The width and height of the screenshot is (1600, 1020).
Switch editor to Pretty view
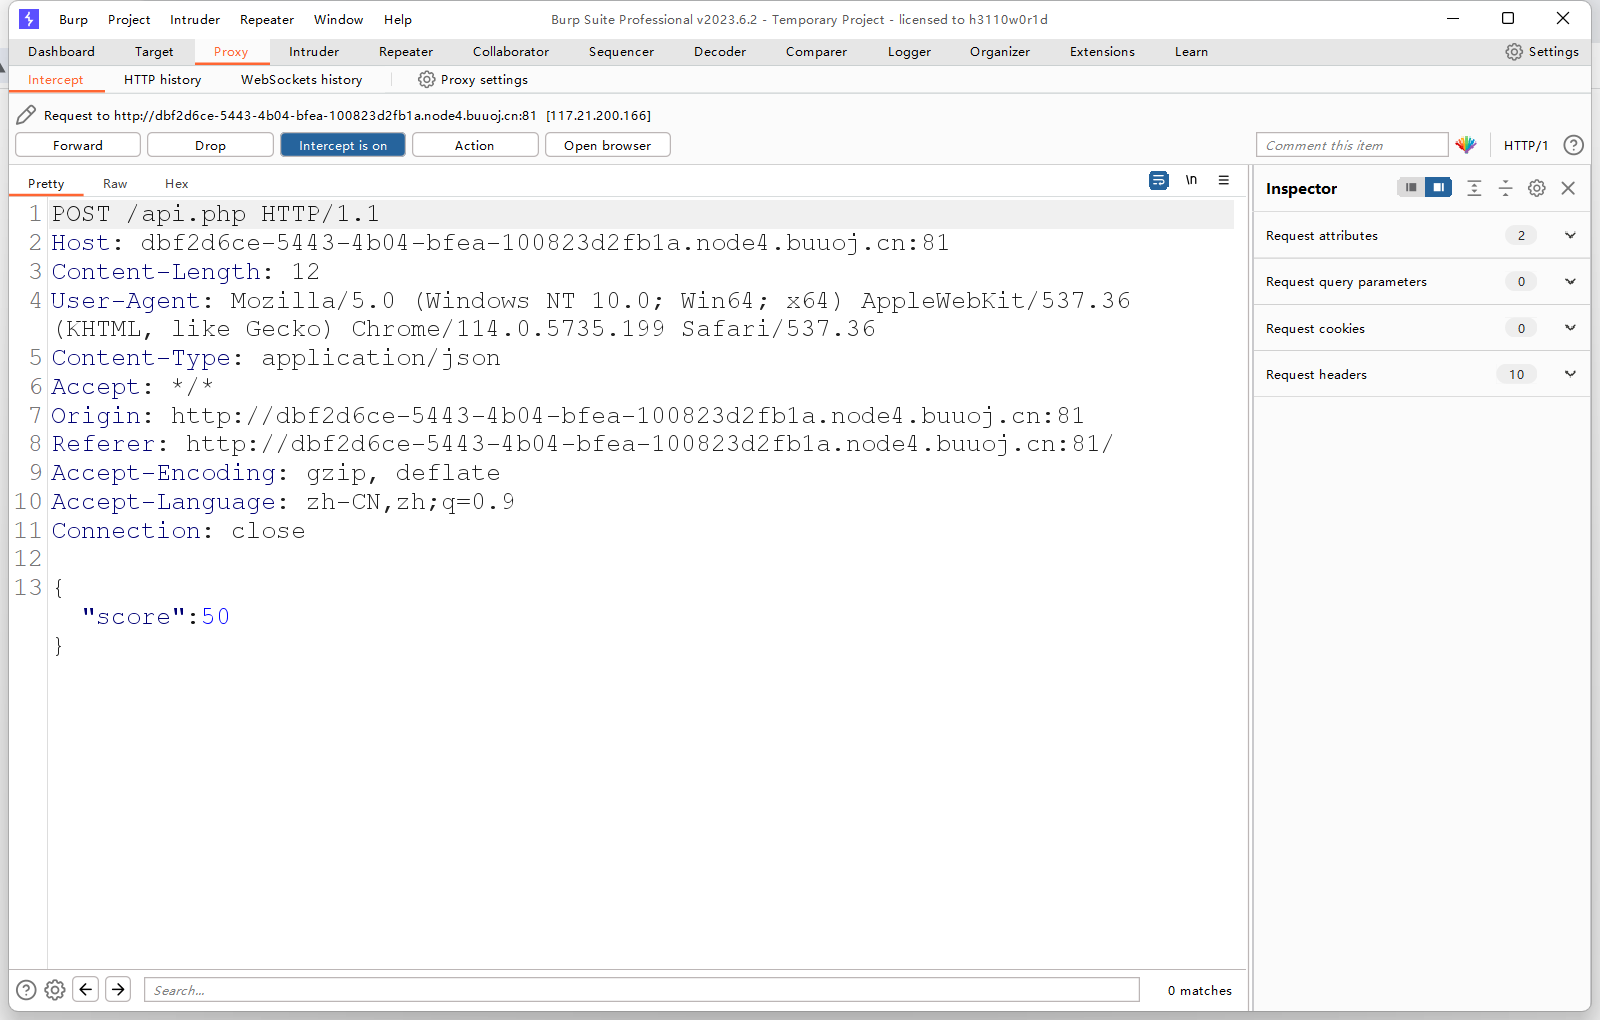[x=46, y=184]
